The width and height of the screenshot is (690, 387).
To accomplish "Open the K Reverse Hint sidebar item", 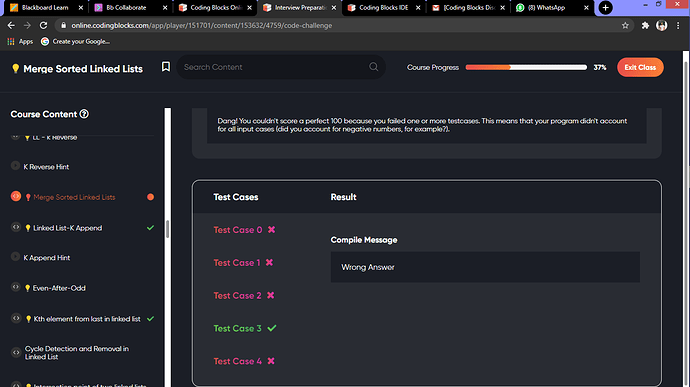I will point(46,167).
